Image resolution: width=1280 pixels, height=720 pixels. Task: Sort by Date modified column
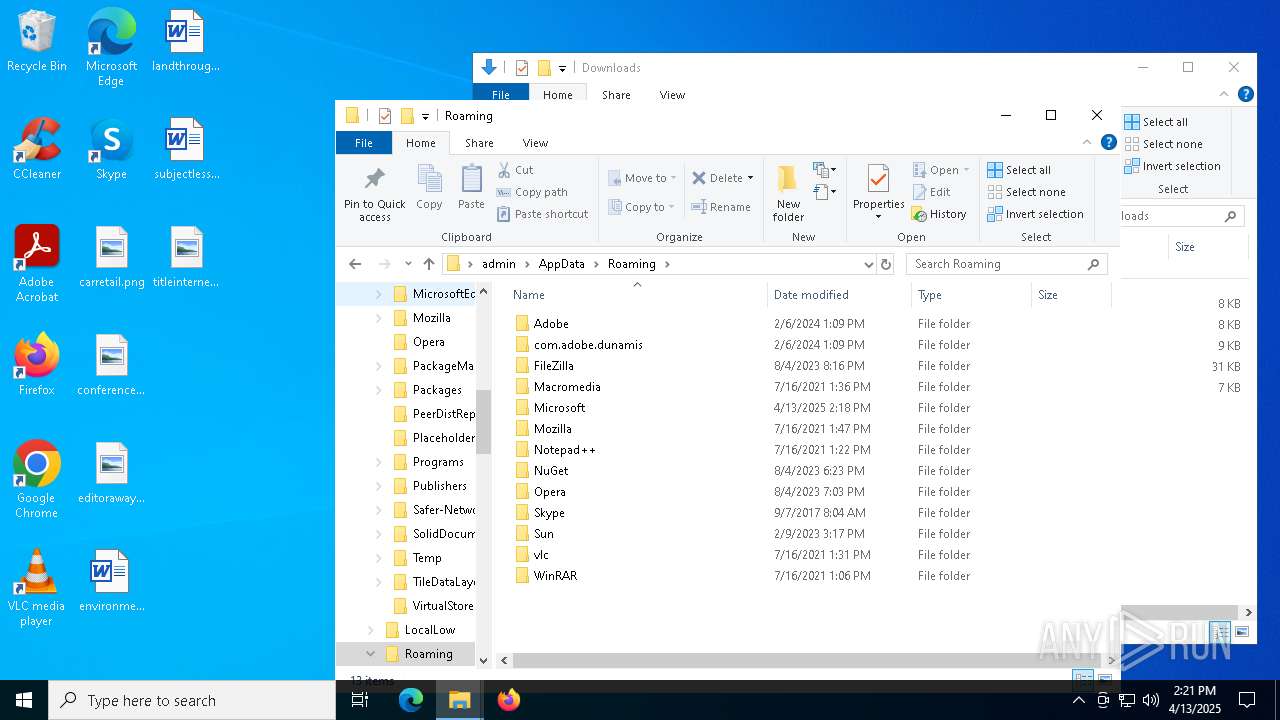(x=839, y=295)
